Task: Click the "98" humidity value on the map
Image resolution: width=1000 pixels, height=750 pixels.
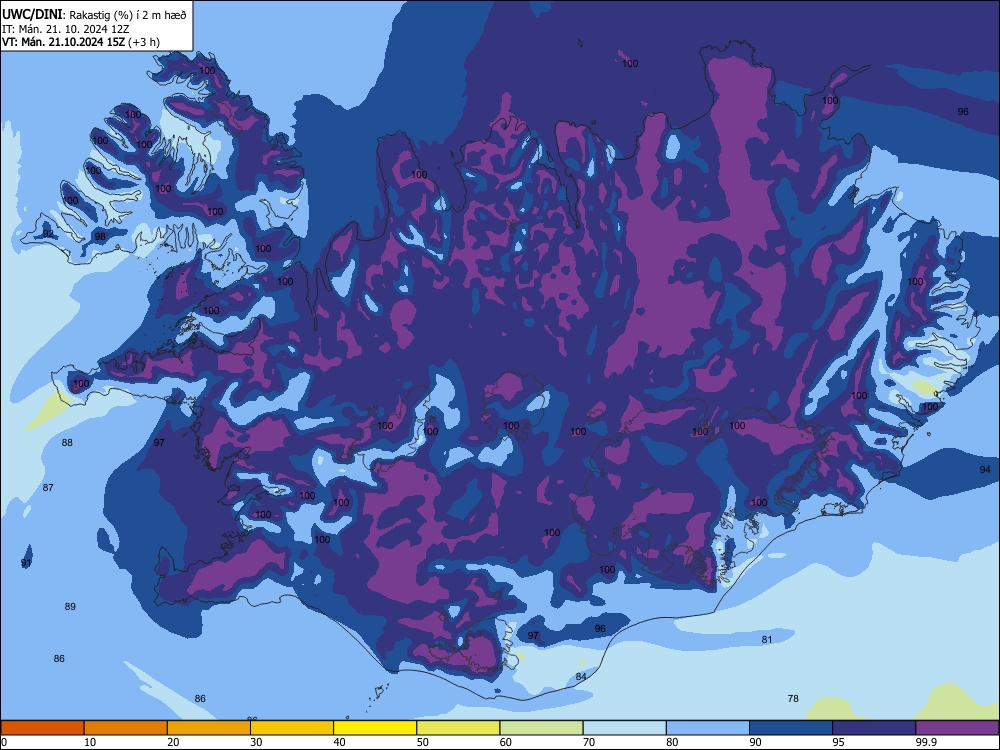Action: click(100, 237)
